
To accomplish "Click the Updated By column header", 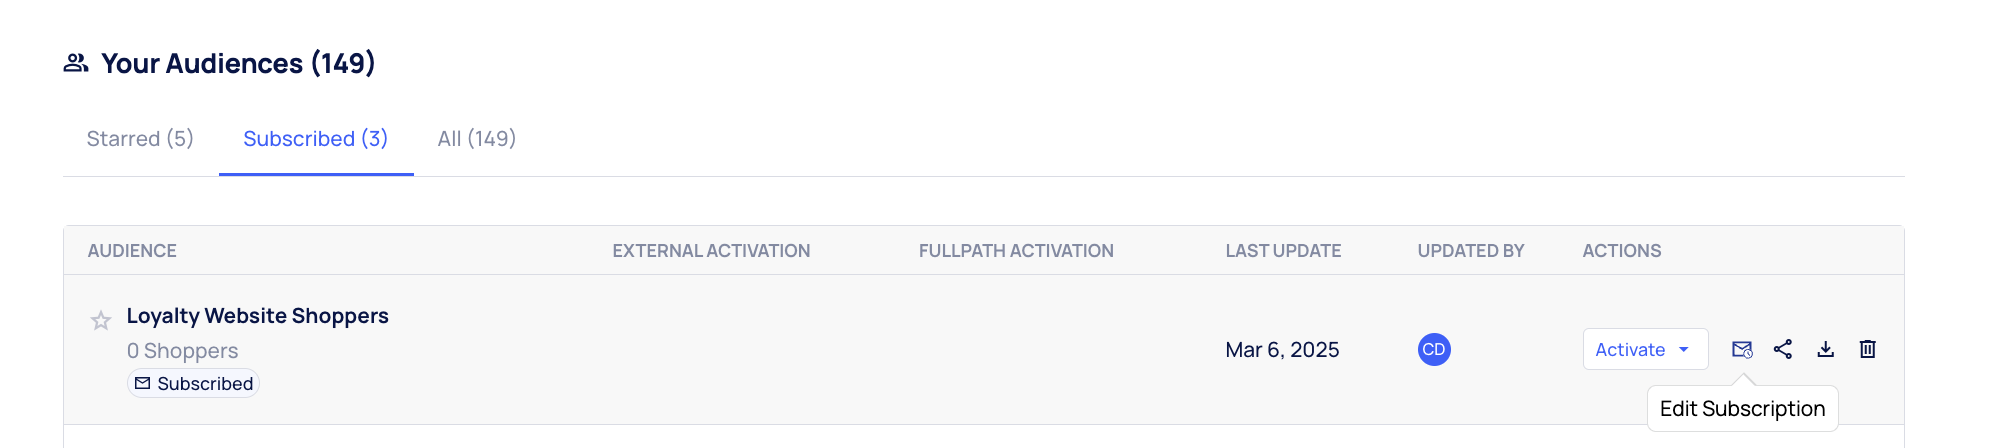I will pos(1470,251).
